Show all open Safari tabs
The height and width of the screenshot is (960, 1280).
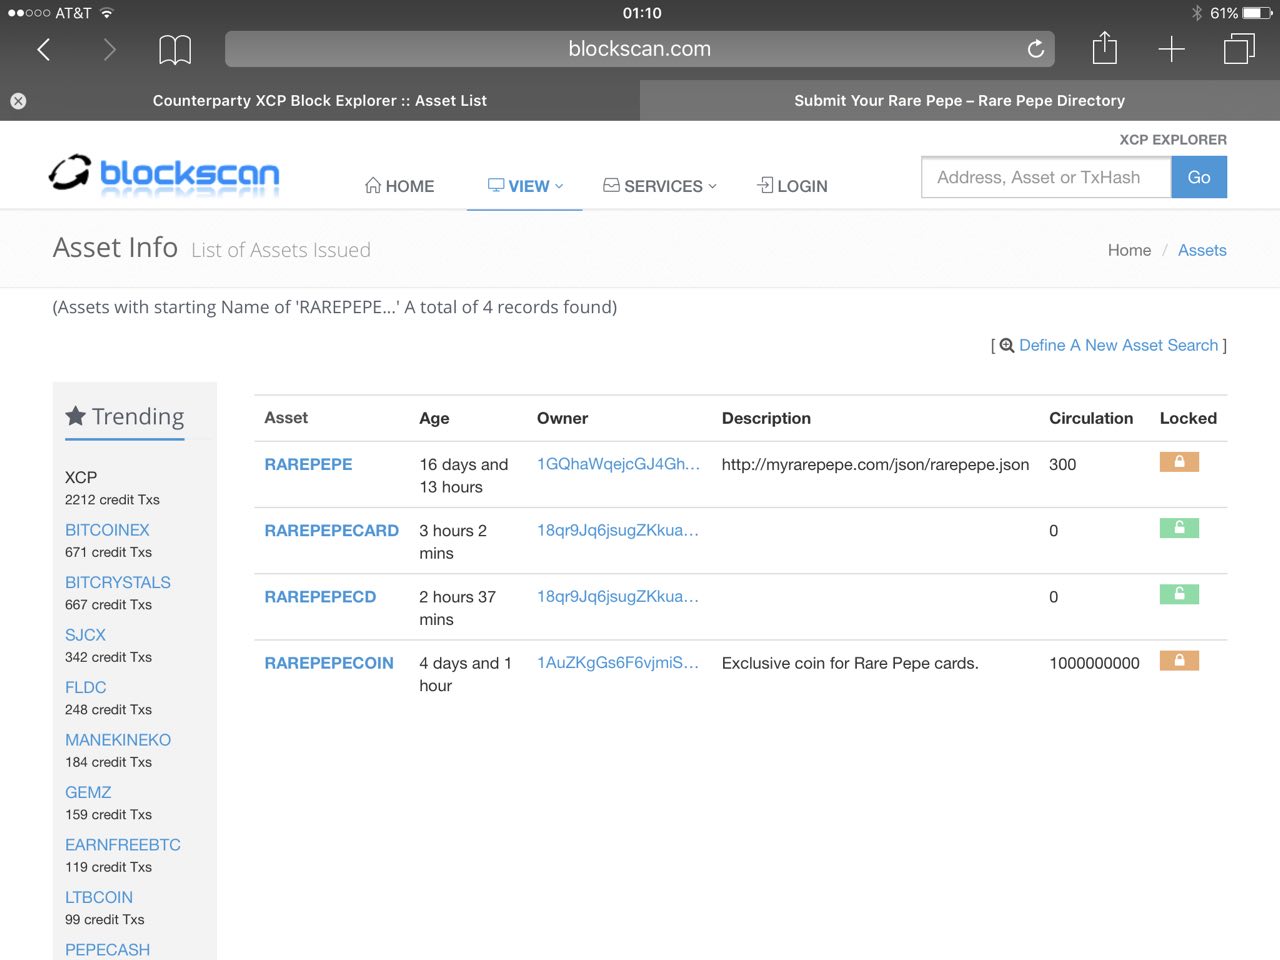pos(1239,48)
